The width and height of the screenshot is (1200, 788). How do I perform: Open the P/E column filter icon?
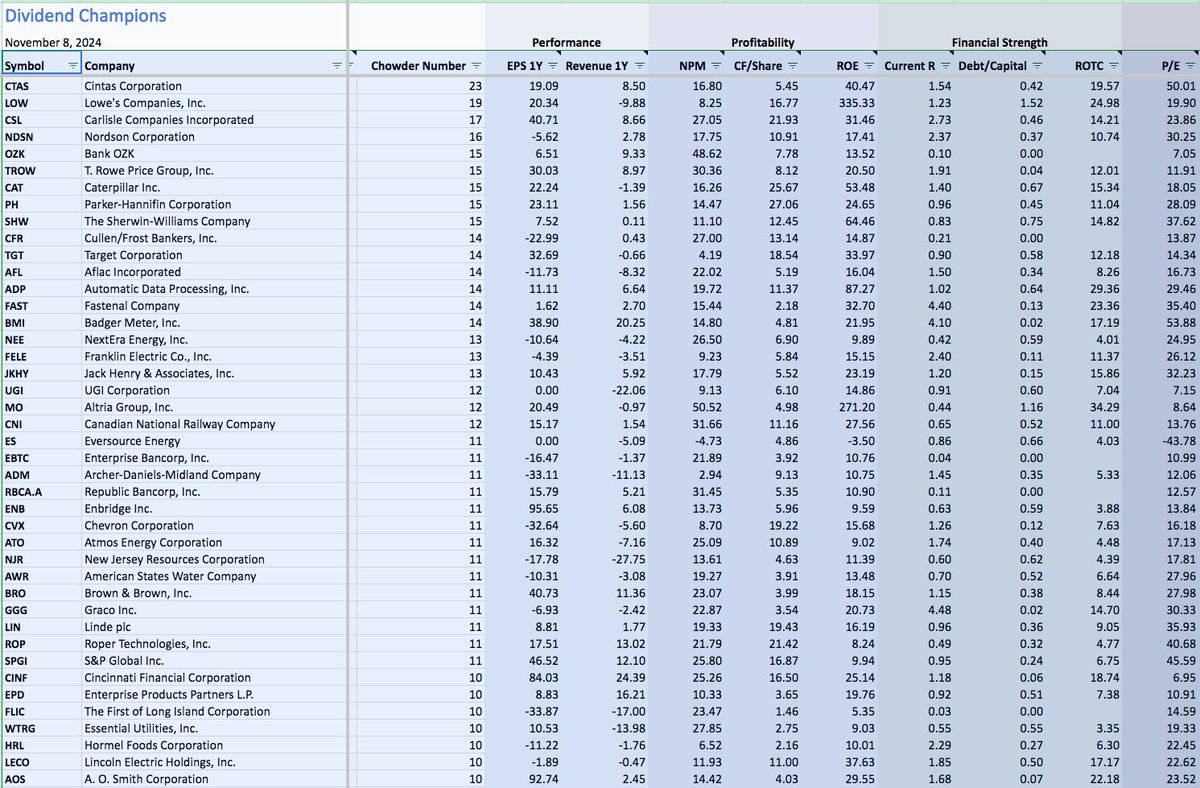[1189, 66]
